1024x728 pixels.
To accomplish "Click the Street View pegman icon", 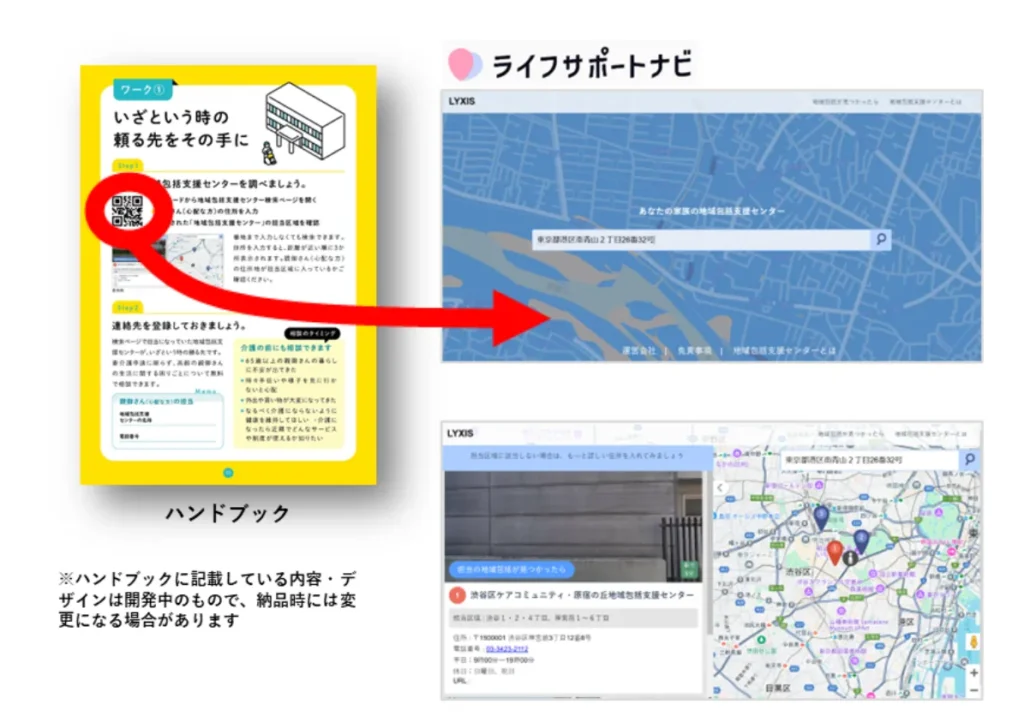I will point(973,642).
